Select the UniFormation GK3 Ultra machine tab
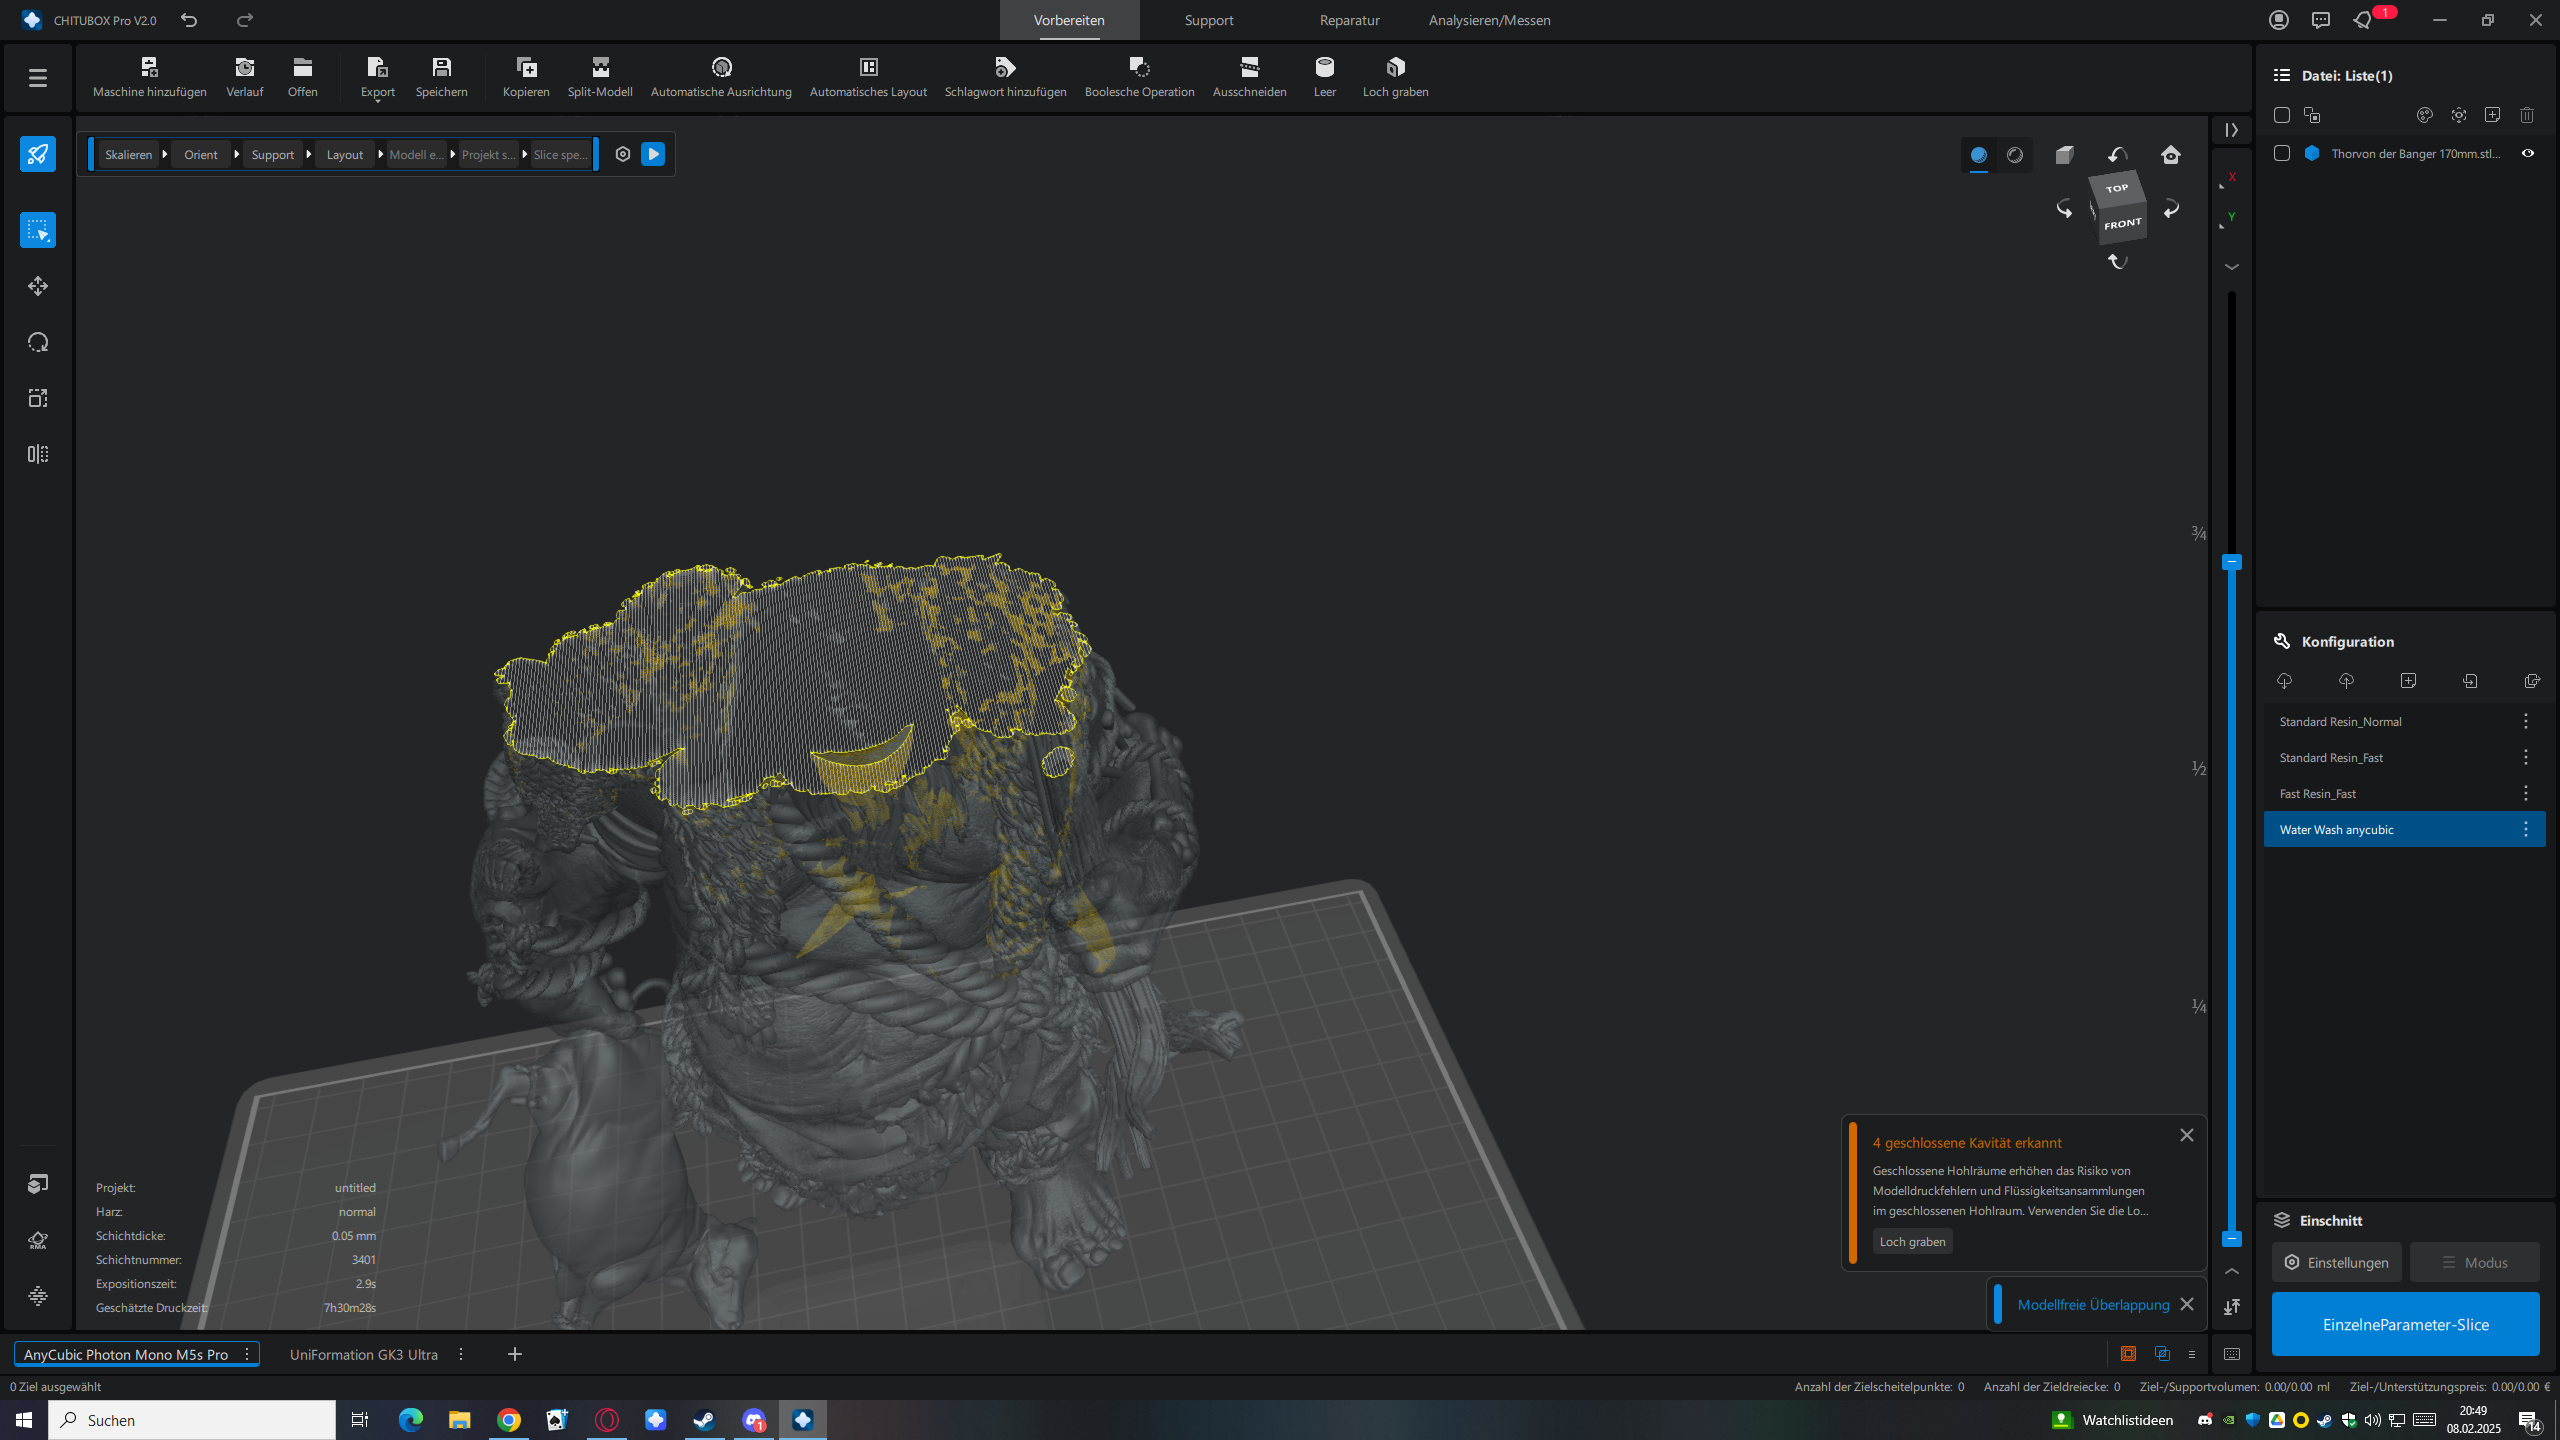This screenshot has width=2560, height=1440. tap(364, 1354)
